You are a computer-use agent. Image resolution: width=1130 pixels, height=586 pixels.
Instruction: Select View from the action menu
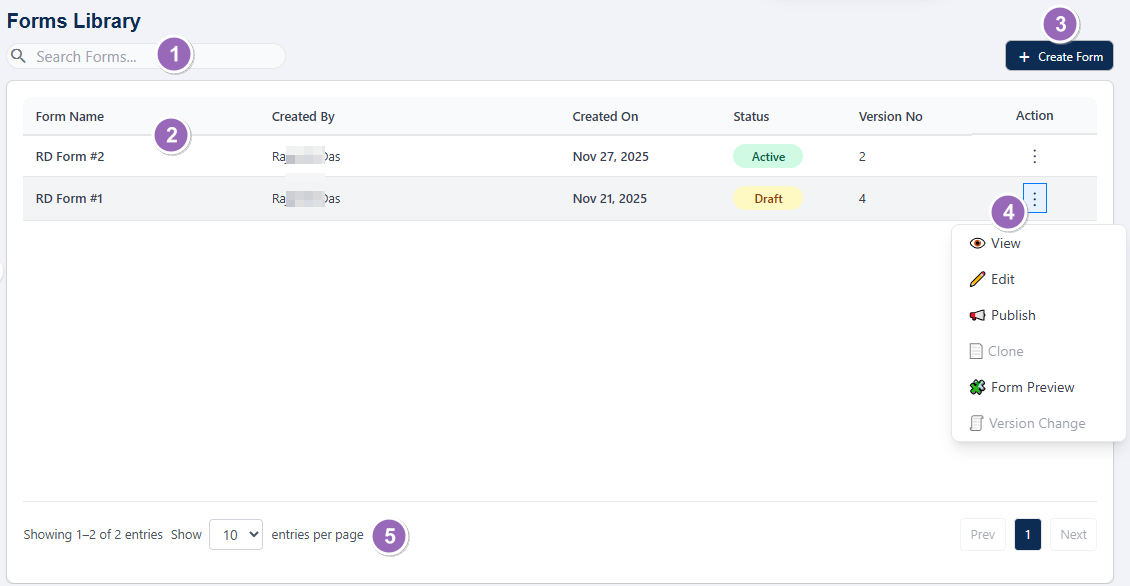[1004, 243]
